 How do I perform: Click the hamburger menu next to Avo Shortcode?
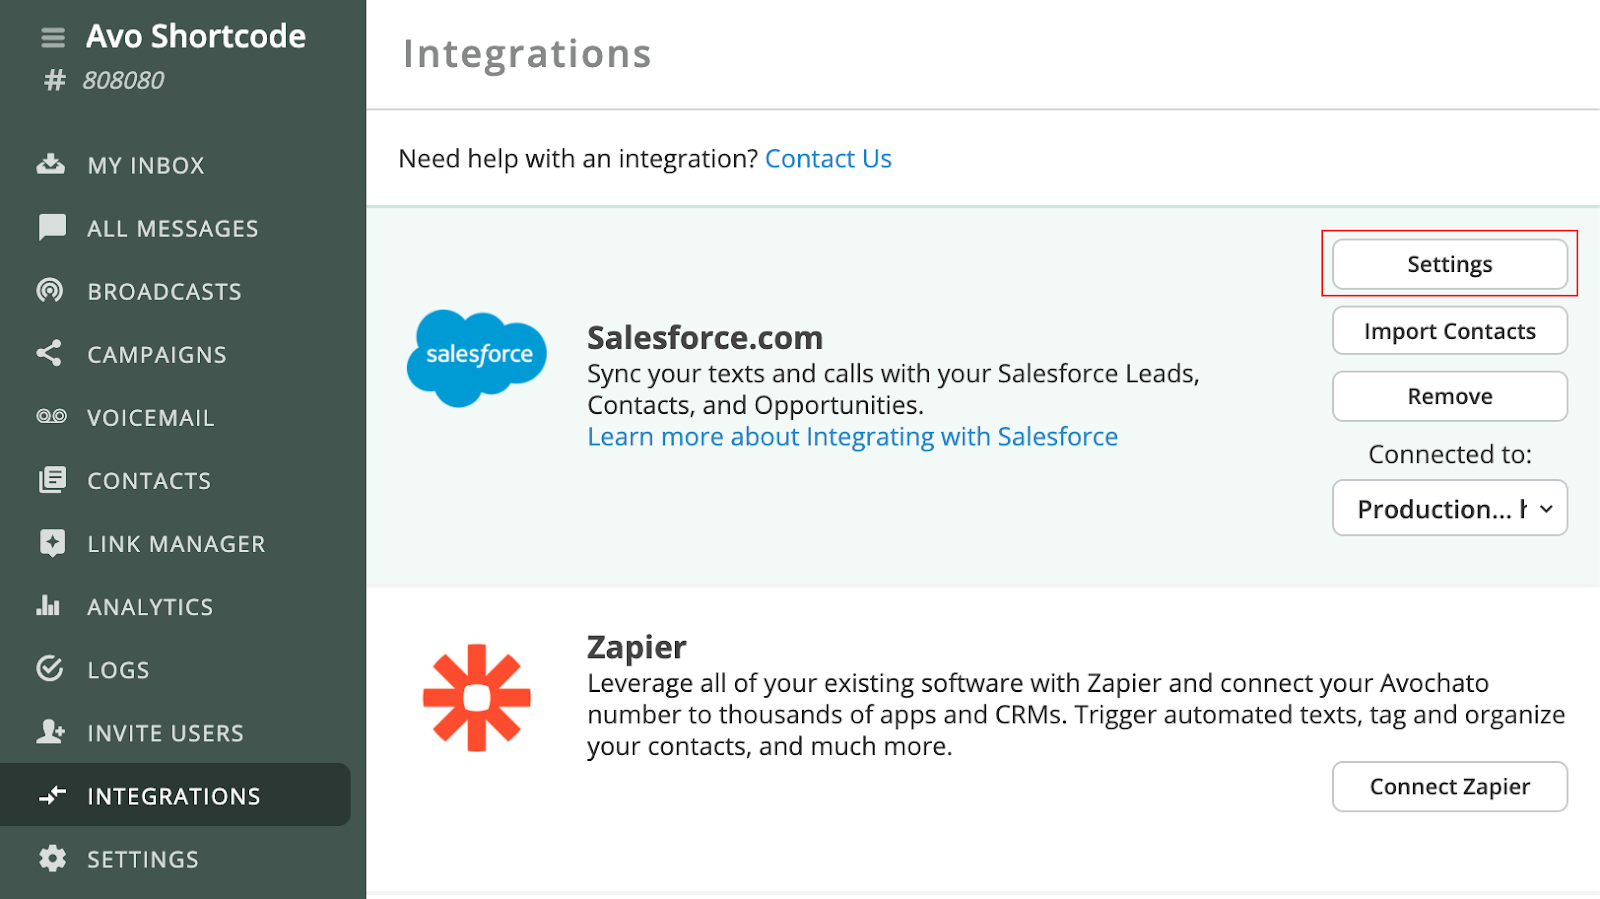click(51, 36)
